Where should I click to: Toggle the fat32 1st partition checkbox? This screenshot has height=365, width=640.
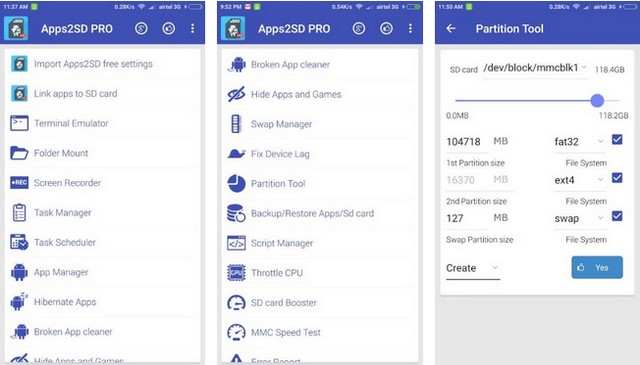pos(617,140)
